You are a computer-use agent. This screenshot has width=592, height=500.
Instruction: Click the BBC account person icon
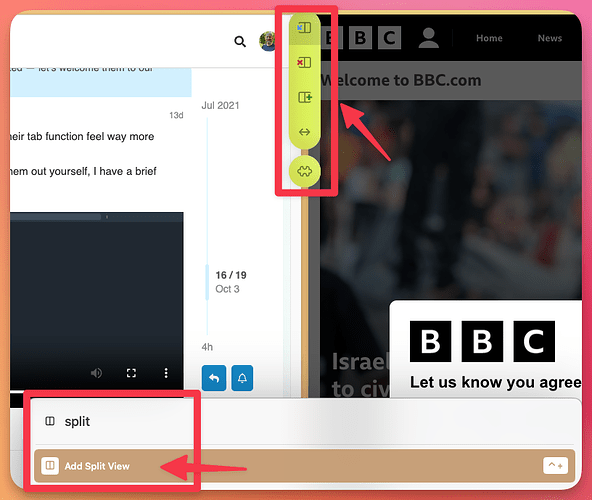(x=429, y=38)
